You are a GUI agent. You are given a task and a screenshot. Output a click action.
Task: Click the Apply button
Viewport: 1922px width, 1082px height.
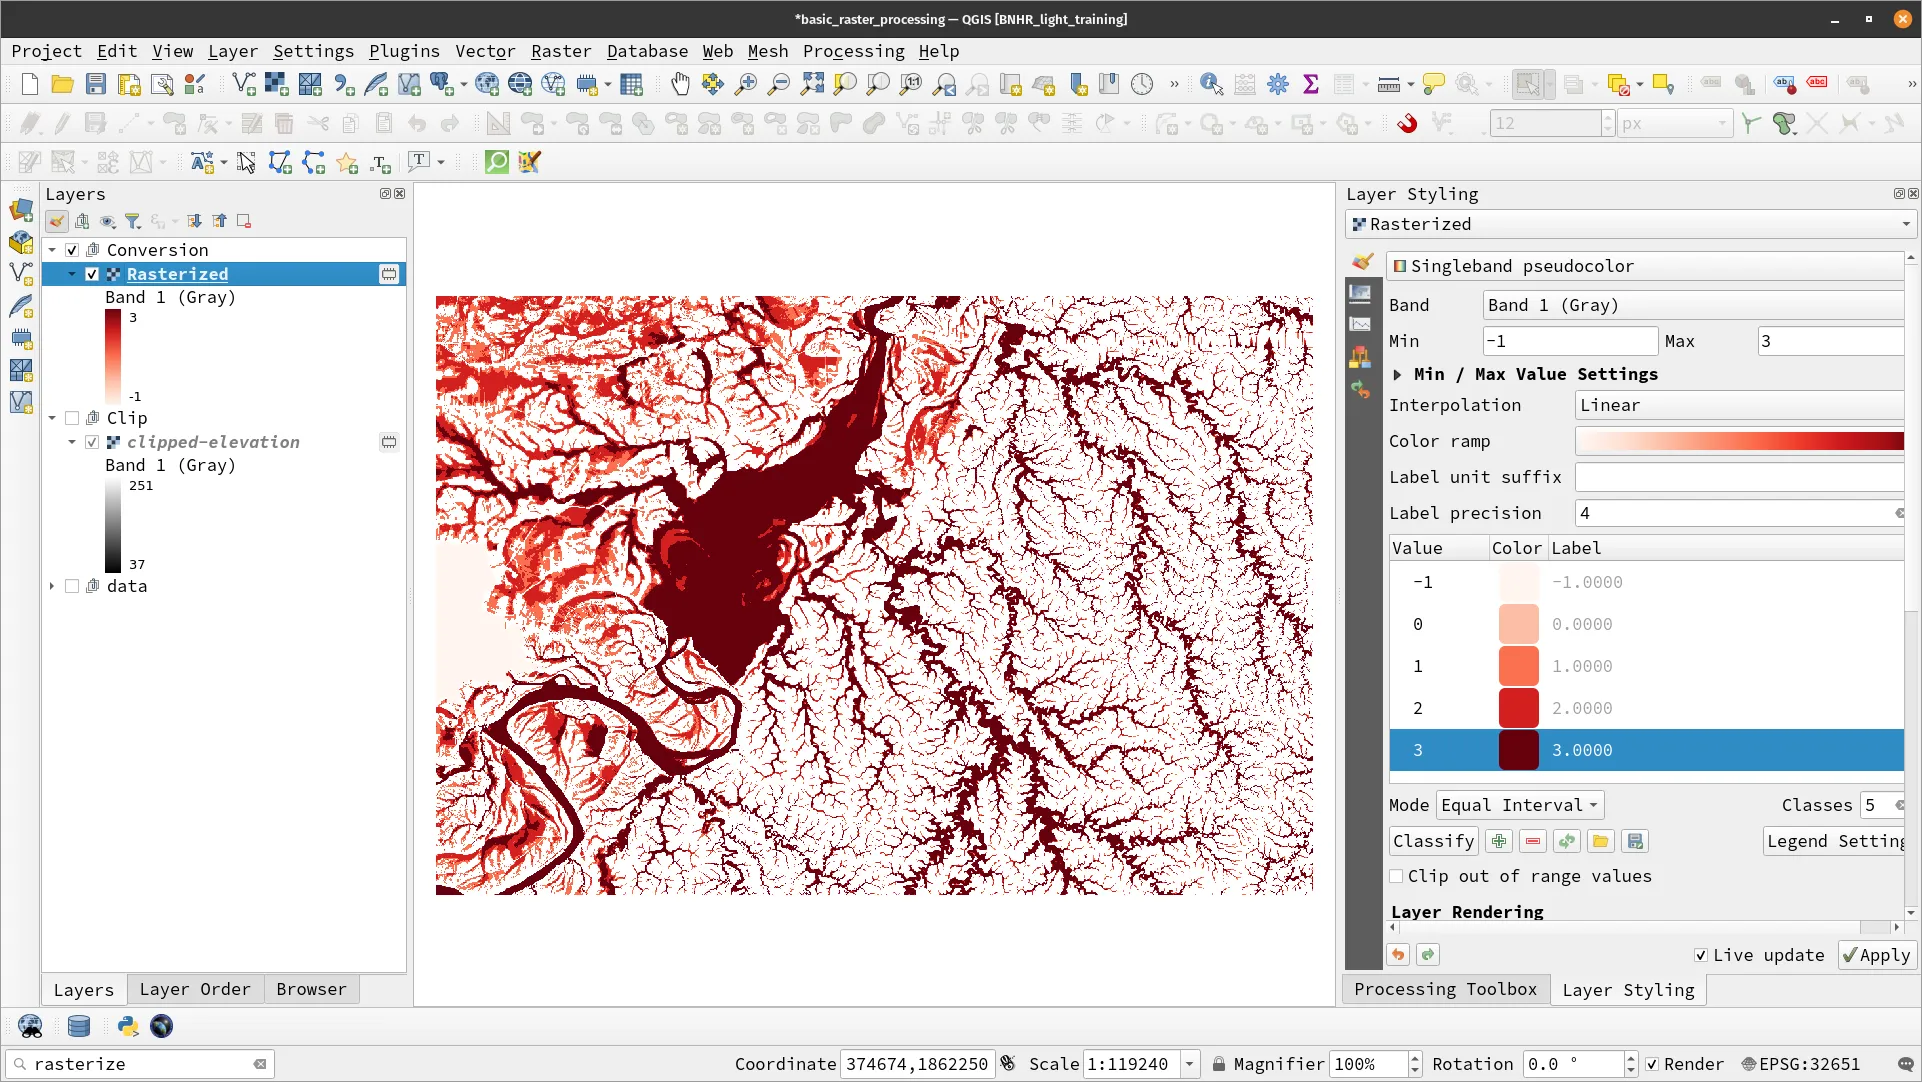1876,955
